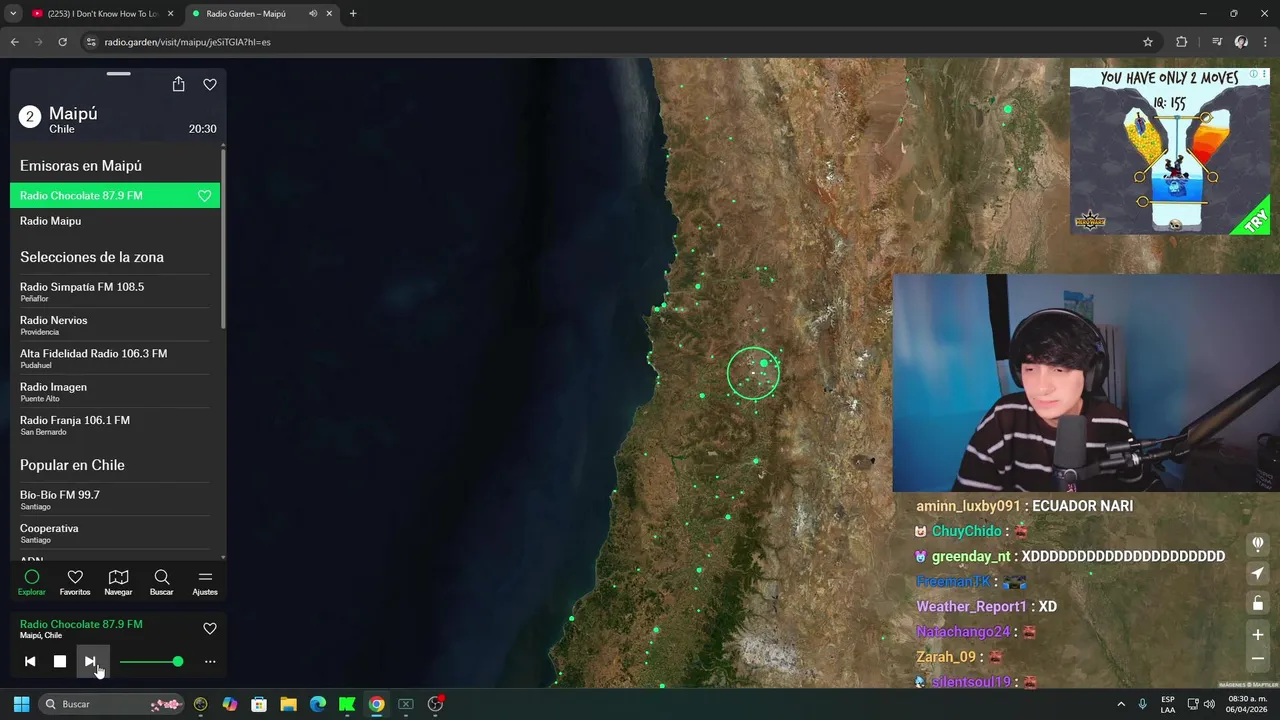The image size is (1280, 720).
Task: Go back in browser history
Action: [x=14, y=42]
